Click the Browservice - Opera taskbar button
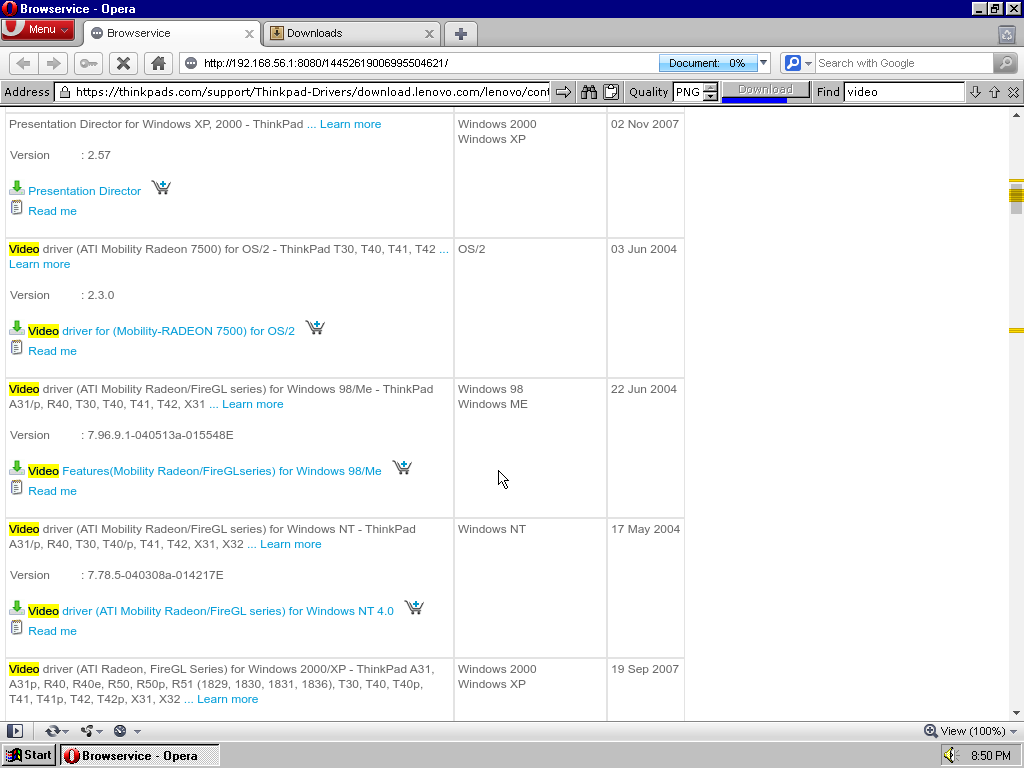Screen dimensions: 1024x768 click(x=140, y=756)
